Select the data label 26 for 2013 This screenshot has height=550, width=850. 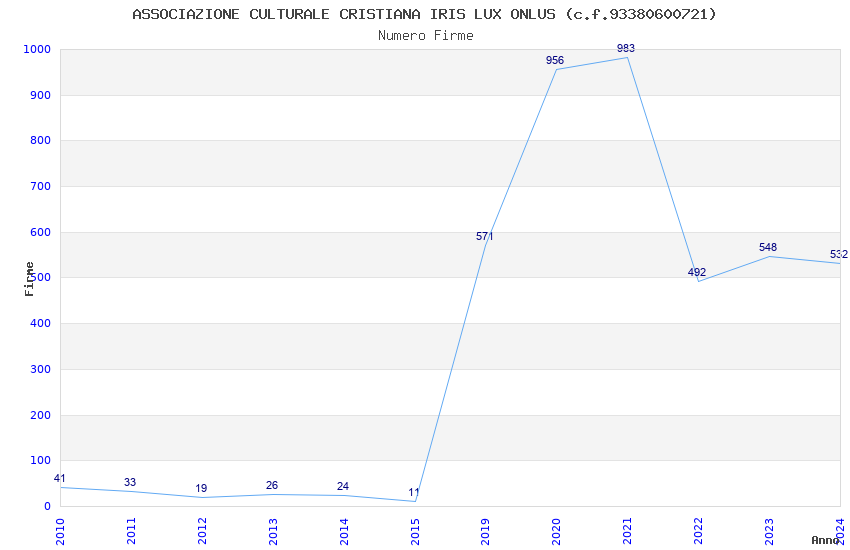point(272,486)
